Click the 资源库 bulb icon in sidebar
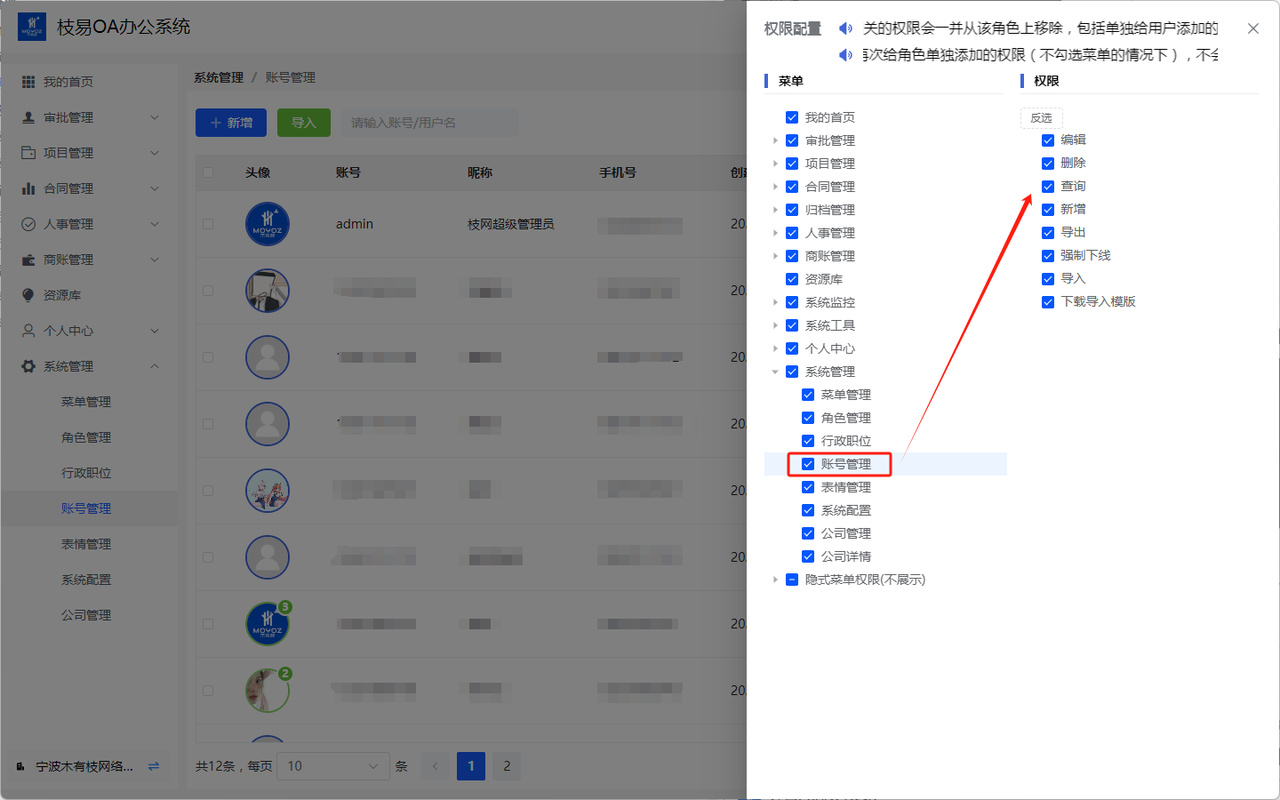The height and width of the screenshot is (800, 1280). coord(28,295)
